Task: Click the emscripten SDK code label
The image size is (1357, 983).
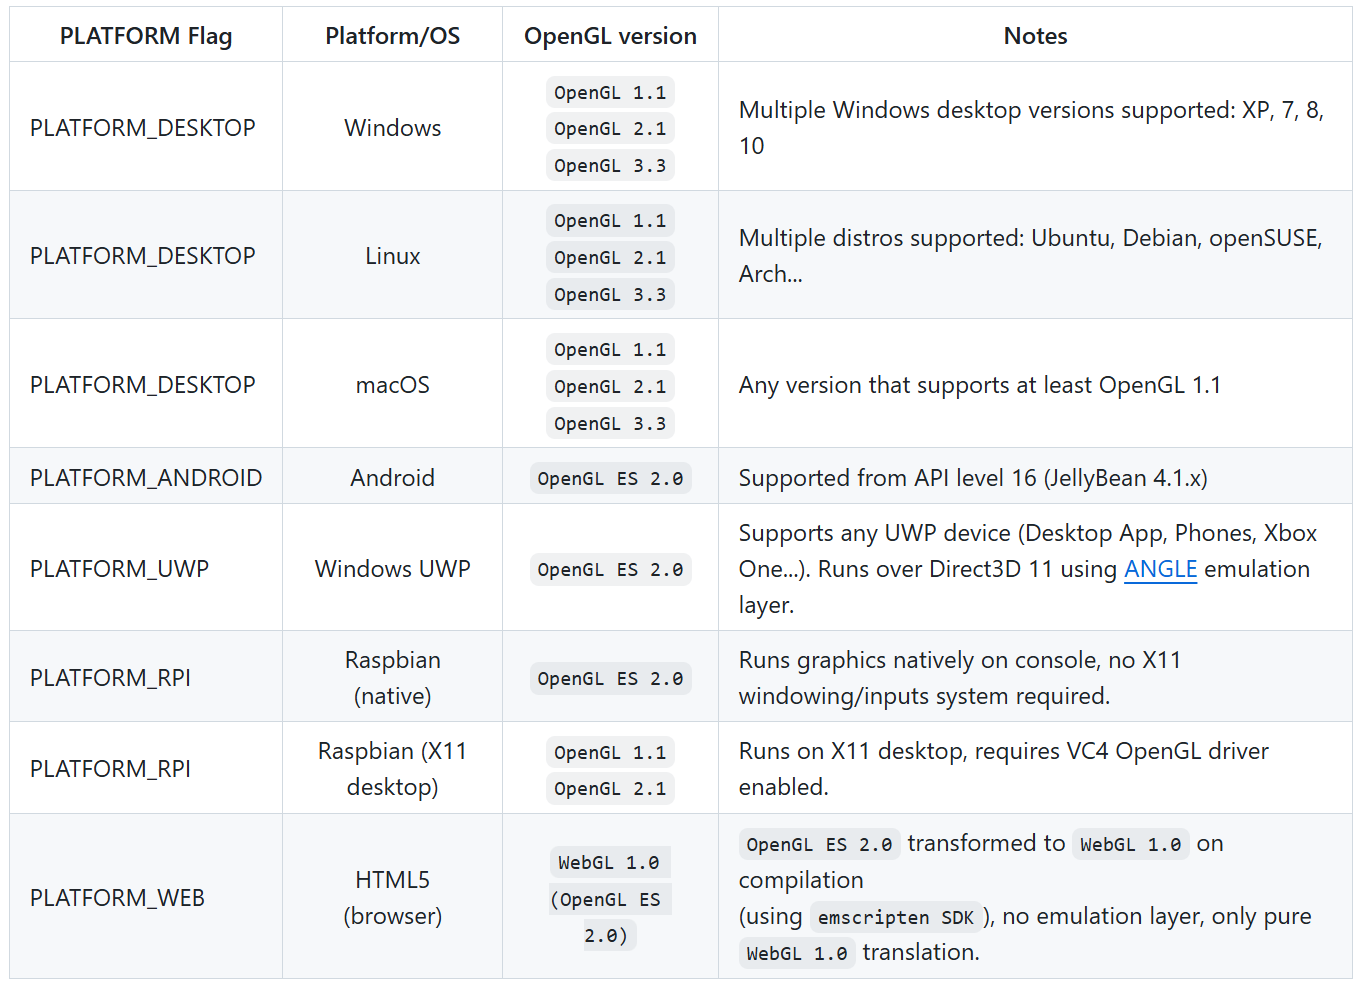Action: [x=895, y=918]
